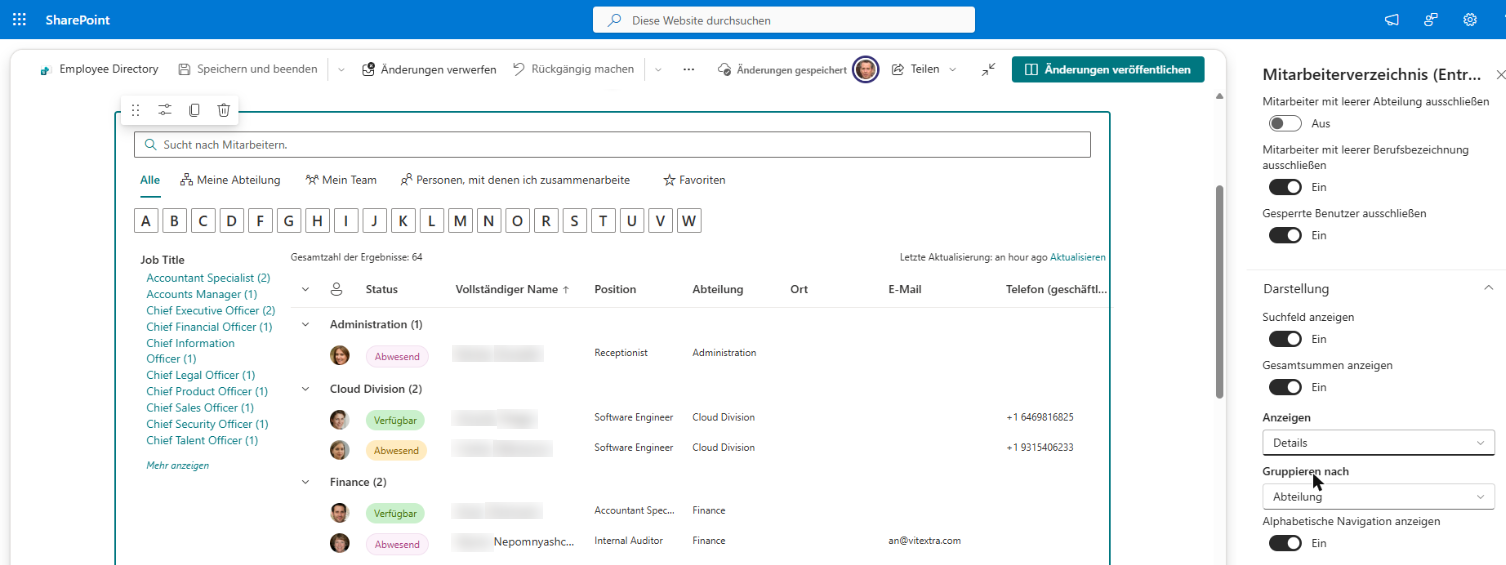Viewport: 1506px width, 565px height.
Task: Open the 'Gruppieren nach' dropdown showing Abteilung
Action: [x=1378, y=496]
